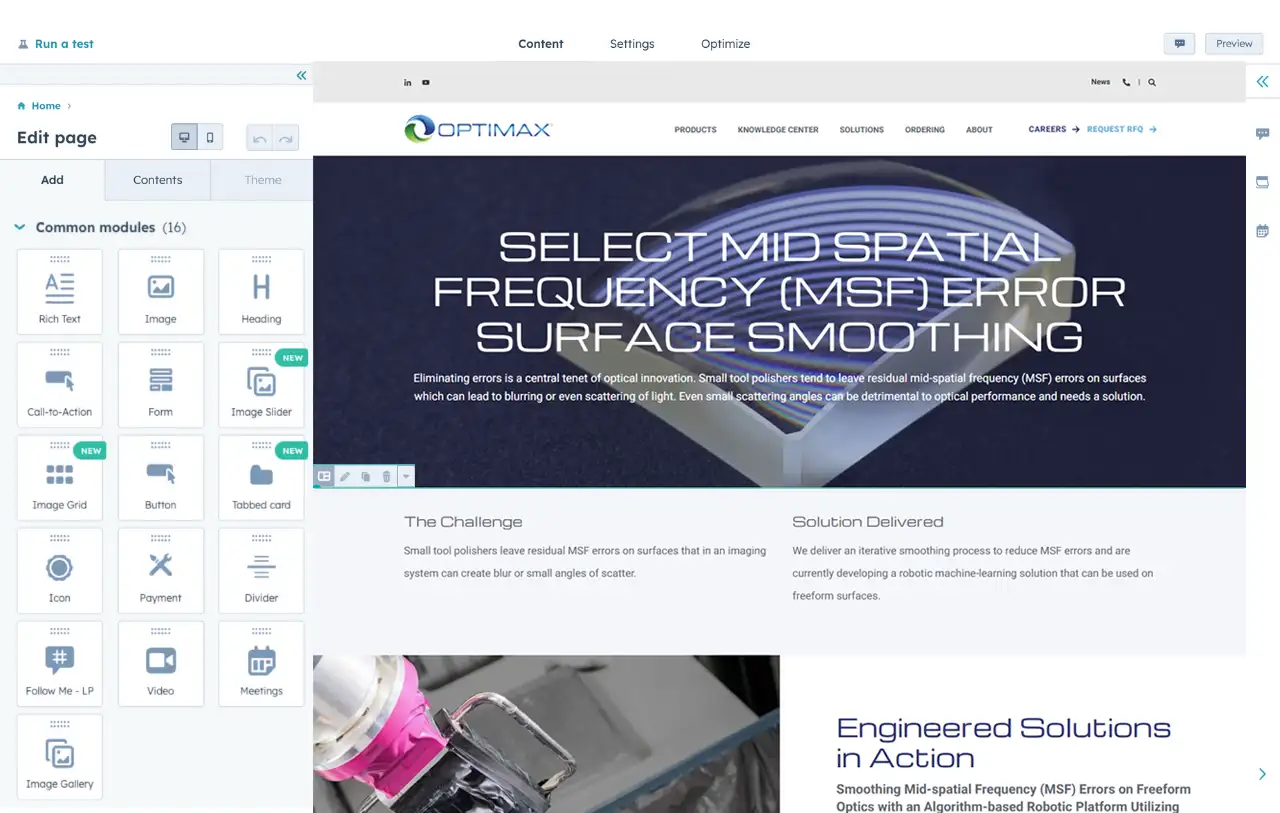Click Run a test
This screenshot has width=1280, height=813.
[x=56, y=44]
